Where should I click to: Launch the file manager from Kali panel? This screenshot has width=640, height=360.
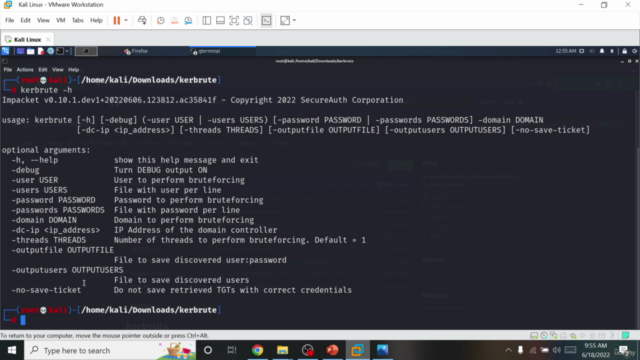coord(31,51)
